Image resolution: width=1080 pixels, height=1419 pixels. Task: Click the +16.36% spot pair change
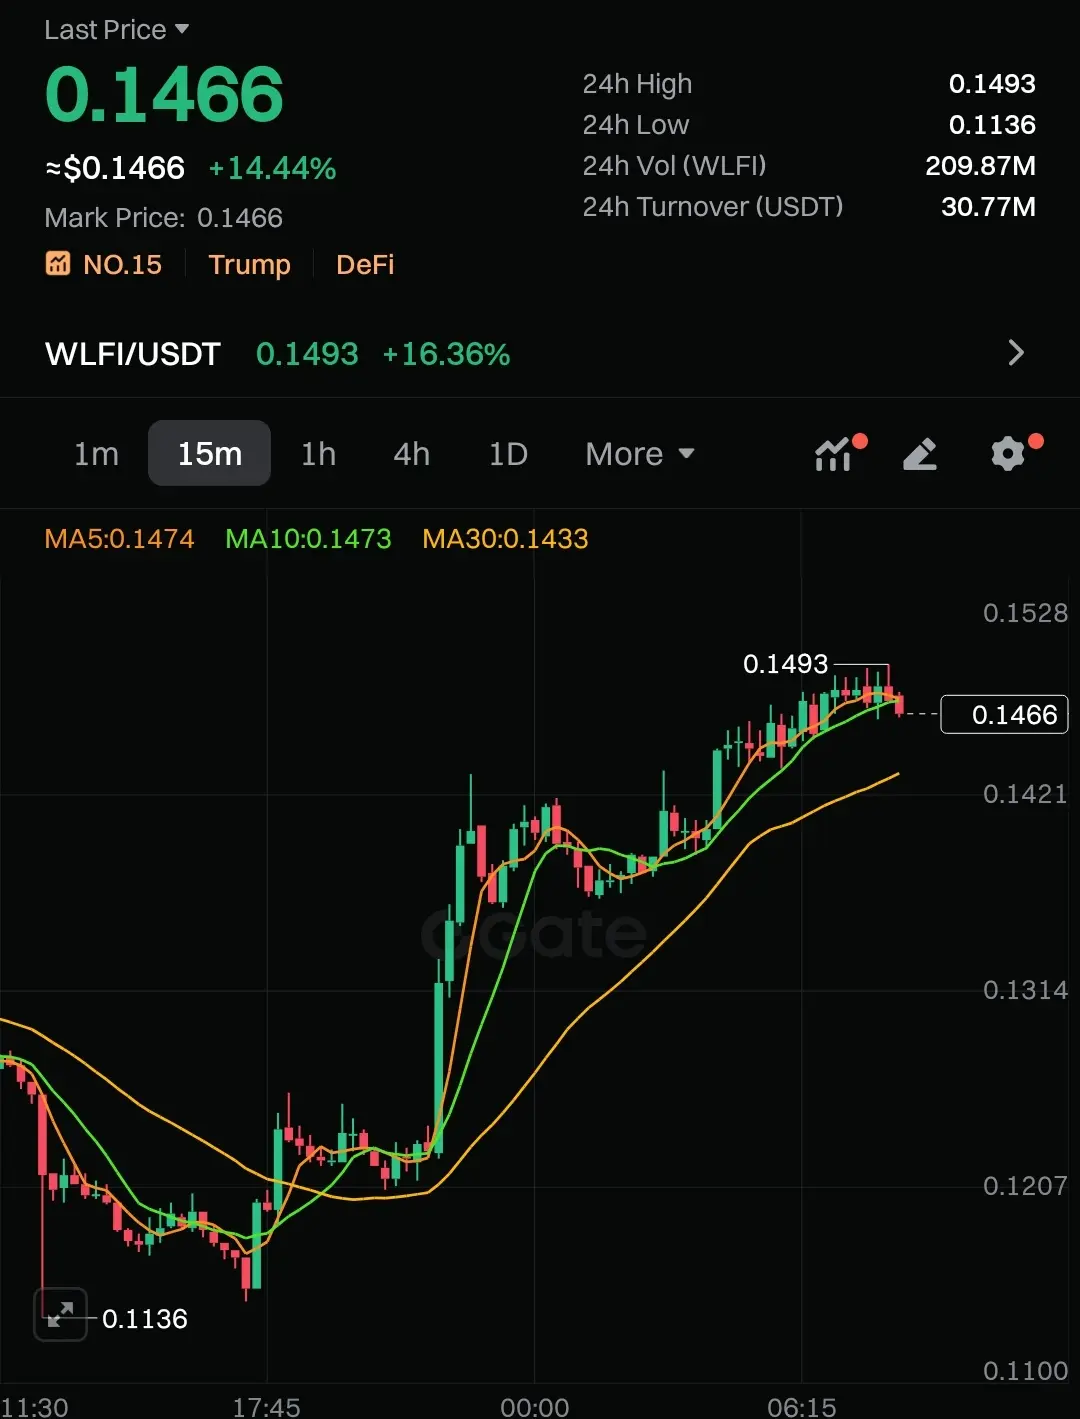tap(446, 354)
